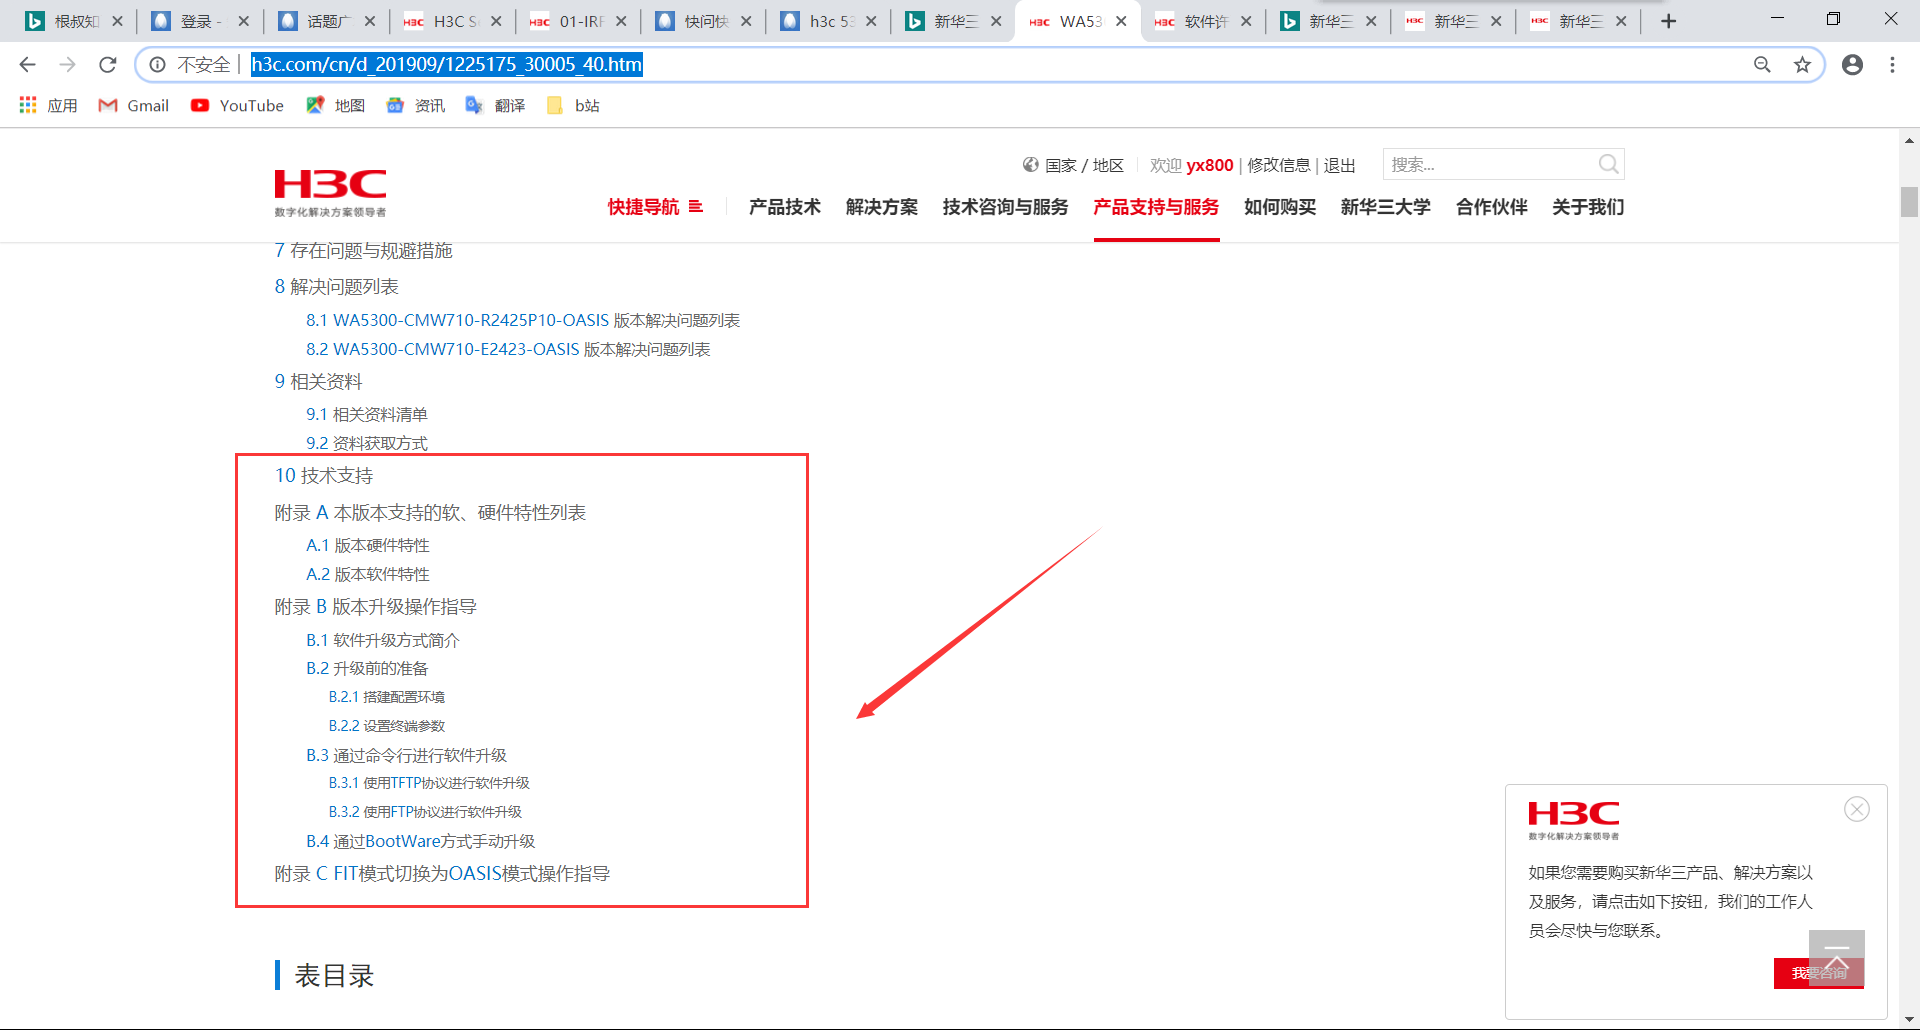Switch to the h3c 53 tab
This screenshot has width=1920, height=1030.
coord(828,21)
